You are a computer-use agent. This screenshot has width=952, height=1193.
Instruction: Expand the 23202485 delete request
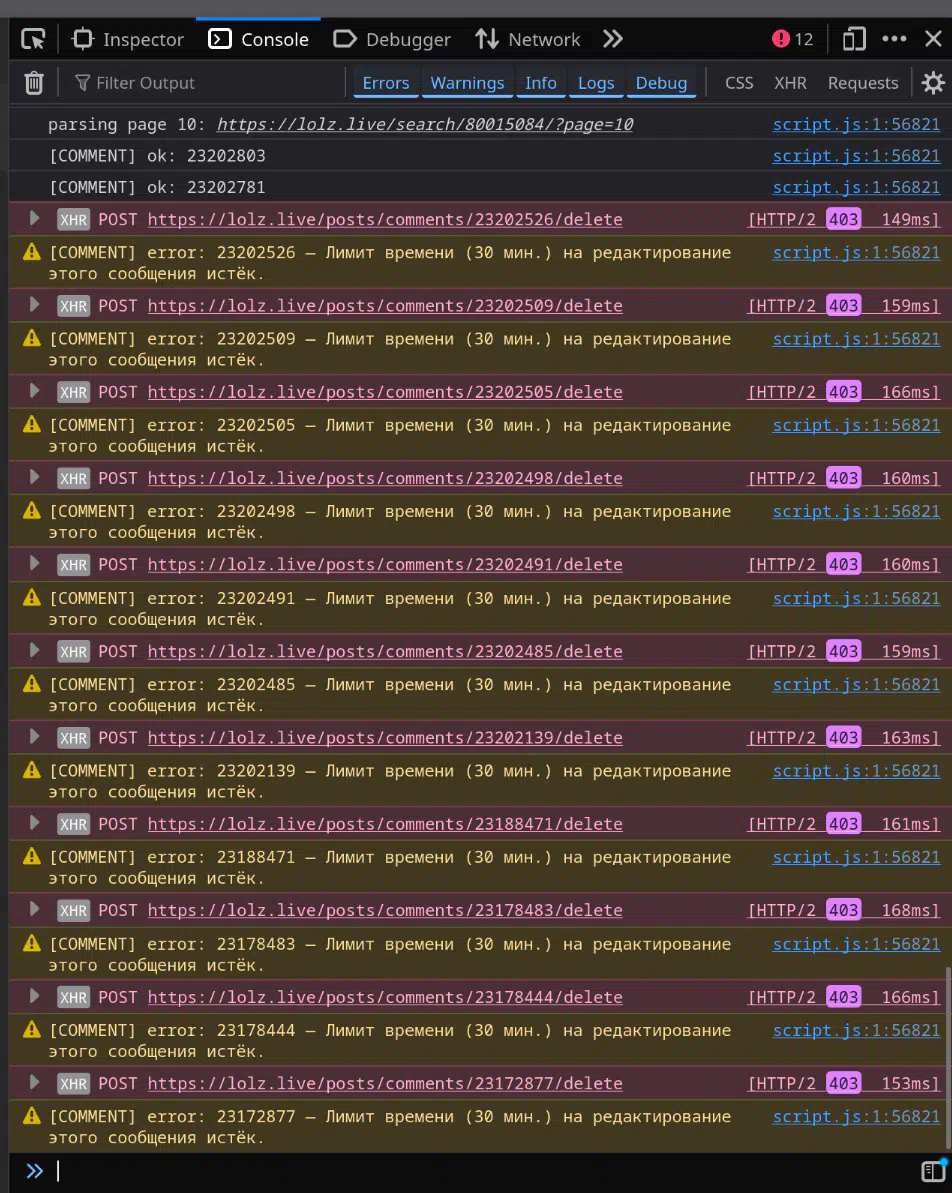pyautogui.click(x=34, y=651)
